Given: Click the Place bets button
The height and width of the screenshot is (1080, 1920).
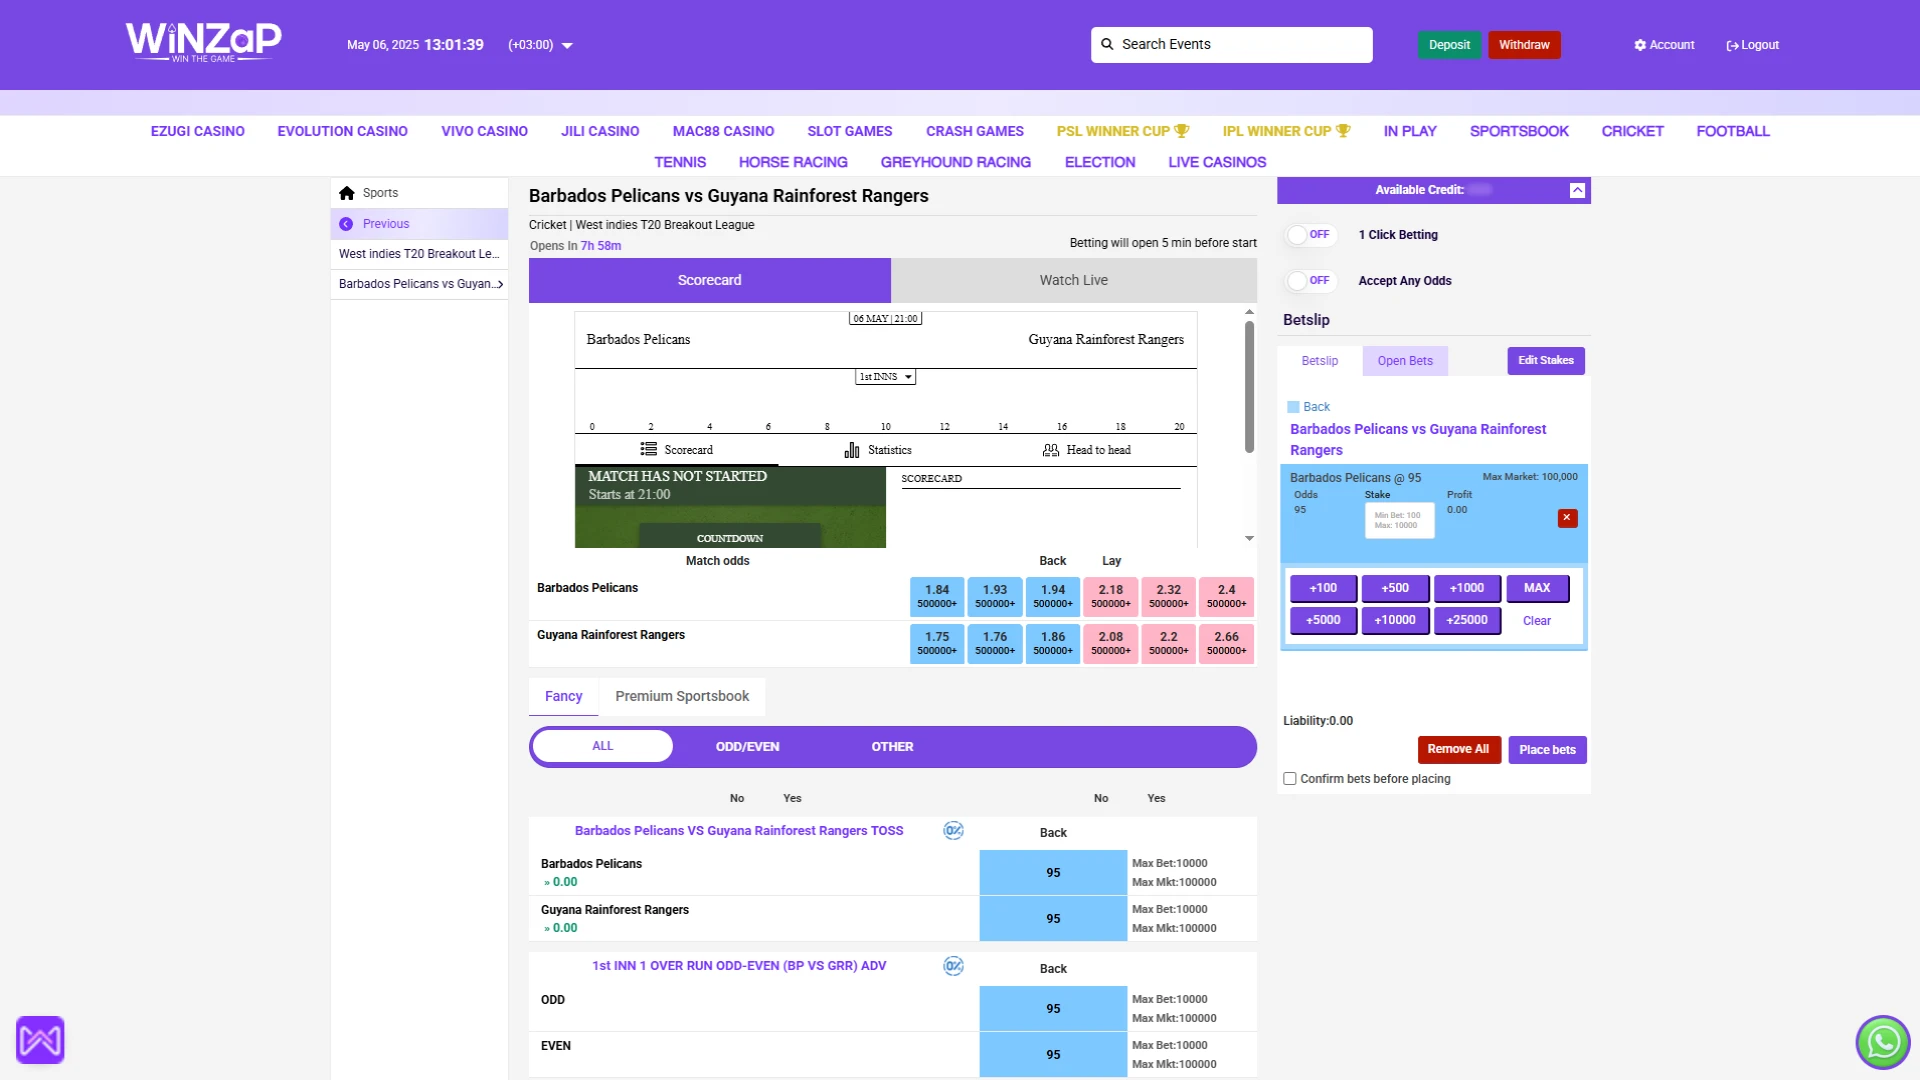Looking at the screenshot, I should pos(1547,749).
